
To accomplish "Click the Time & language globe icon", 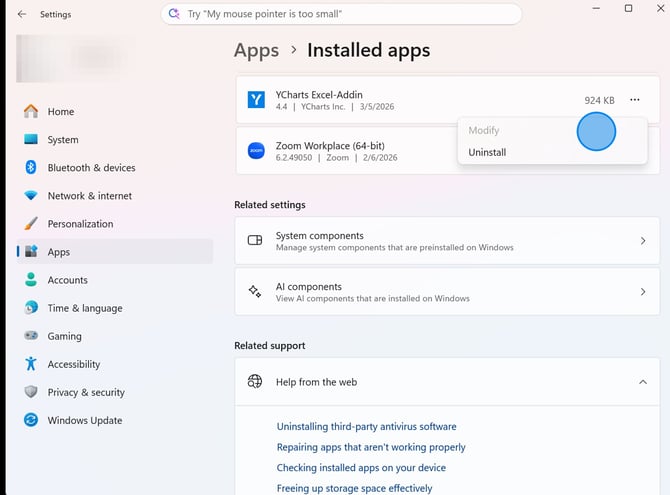I will (31, 307).
